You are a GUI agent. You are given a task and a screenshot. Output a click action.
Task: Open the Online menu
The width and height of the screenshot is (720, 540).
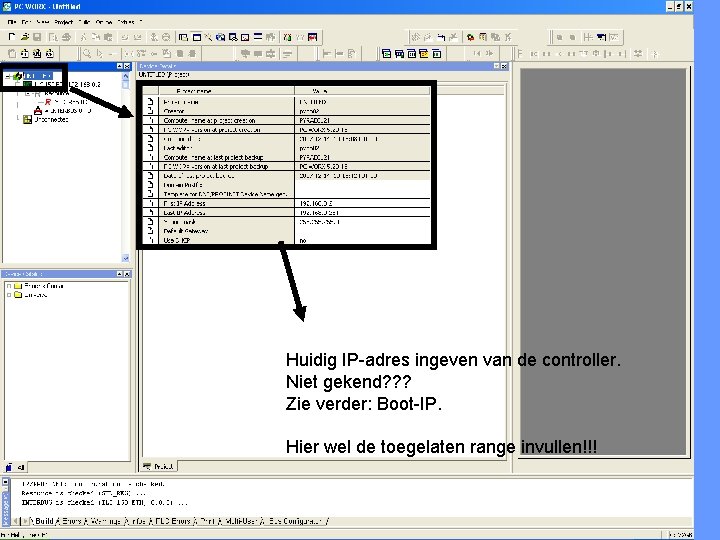coord(104,22)
